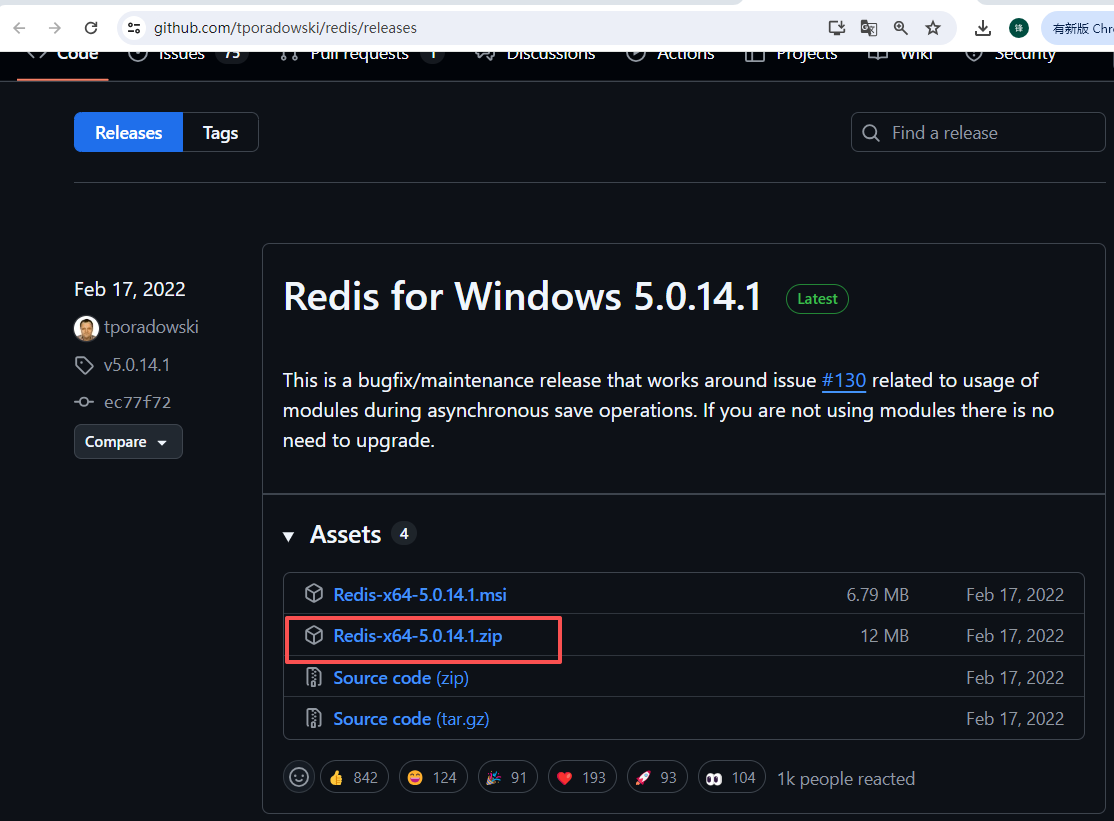Open the Discussions tab
The width and height of the screenshot is (1114, 821).
[536, 55]
